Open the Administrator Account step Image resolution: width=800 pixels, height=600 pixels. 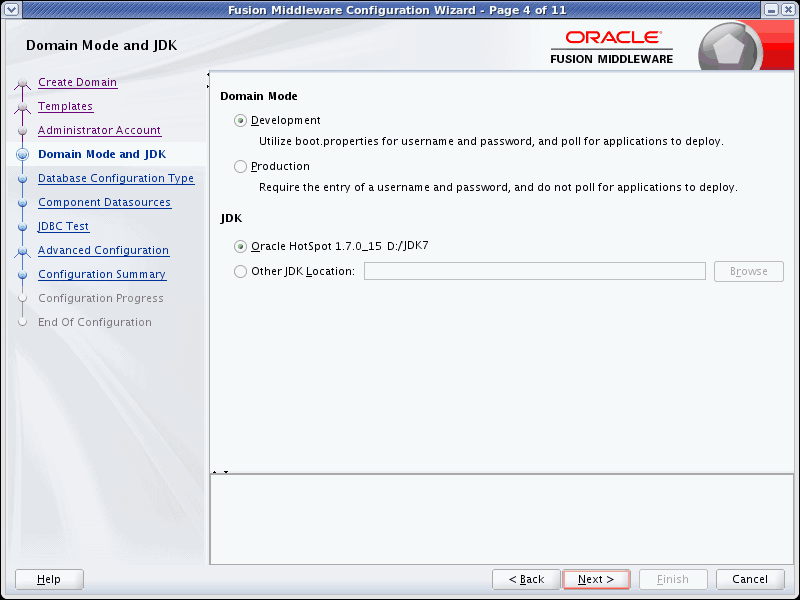coord(99,130)
